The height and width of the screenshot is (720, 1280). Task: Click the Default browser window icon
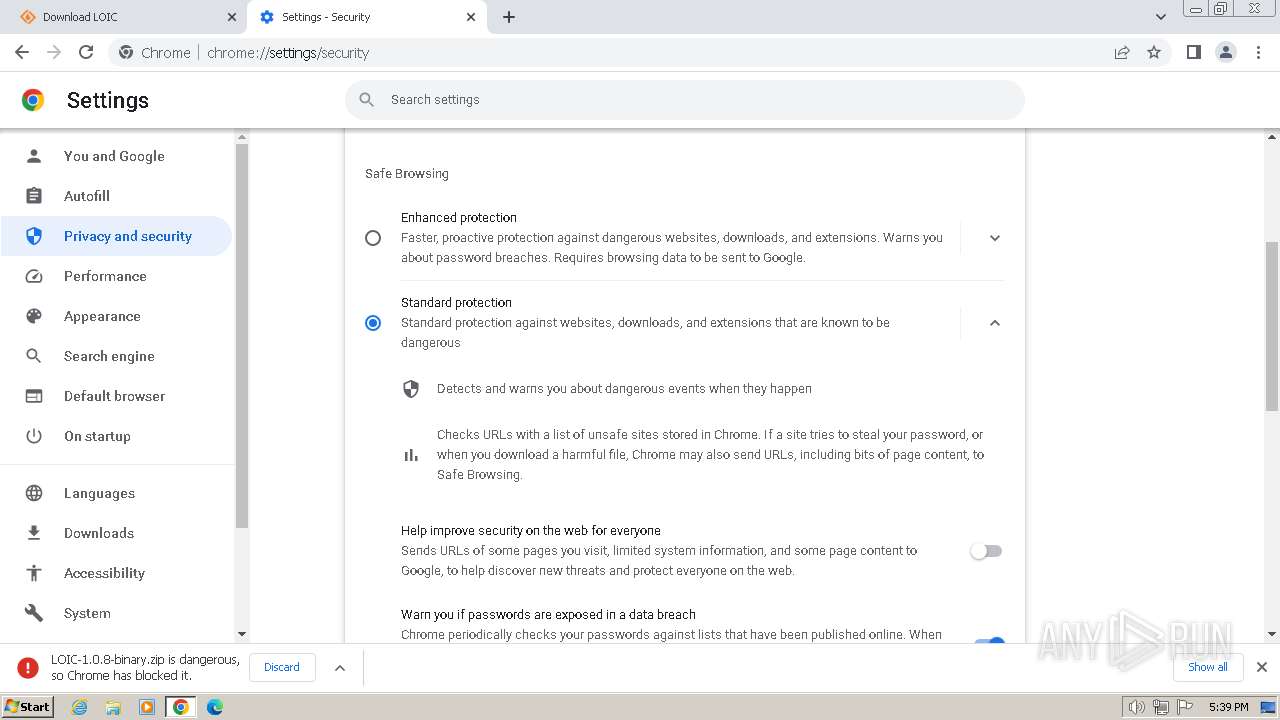coord(34,396)
